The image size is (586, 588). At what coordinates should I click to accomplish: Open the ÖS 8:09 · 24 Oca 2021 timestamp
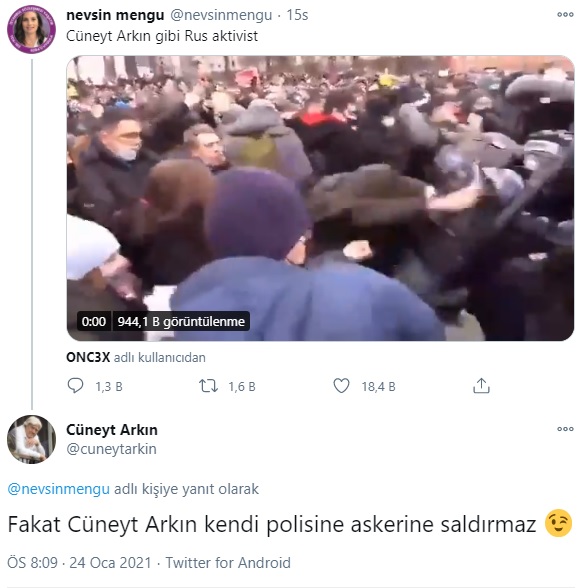coord(79,562)
